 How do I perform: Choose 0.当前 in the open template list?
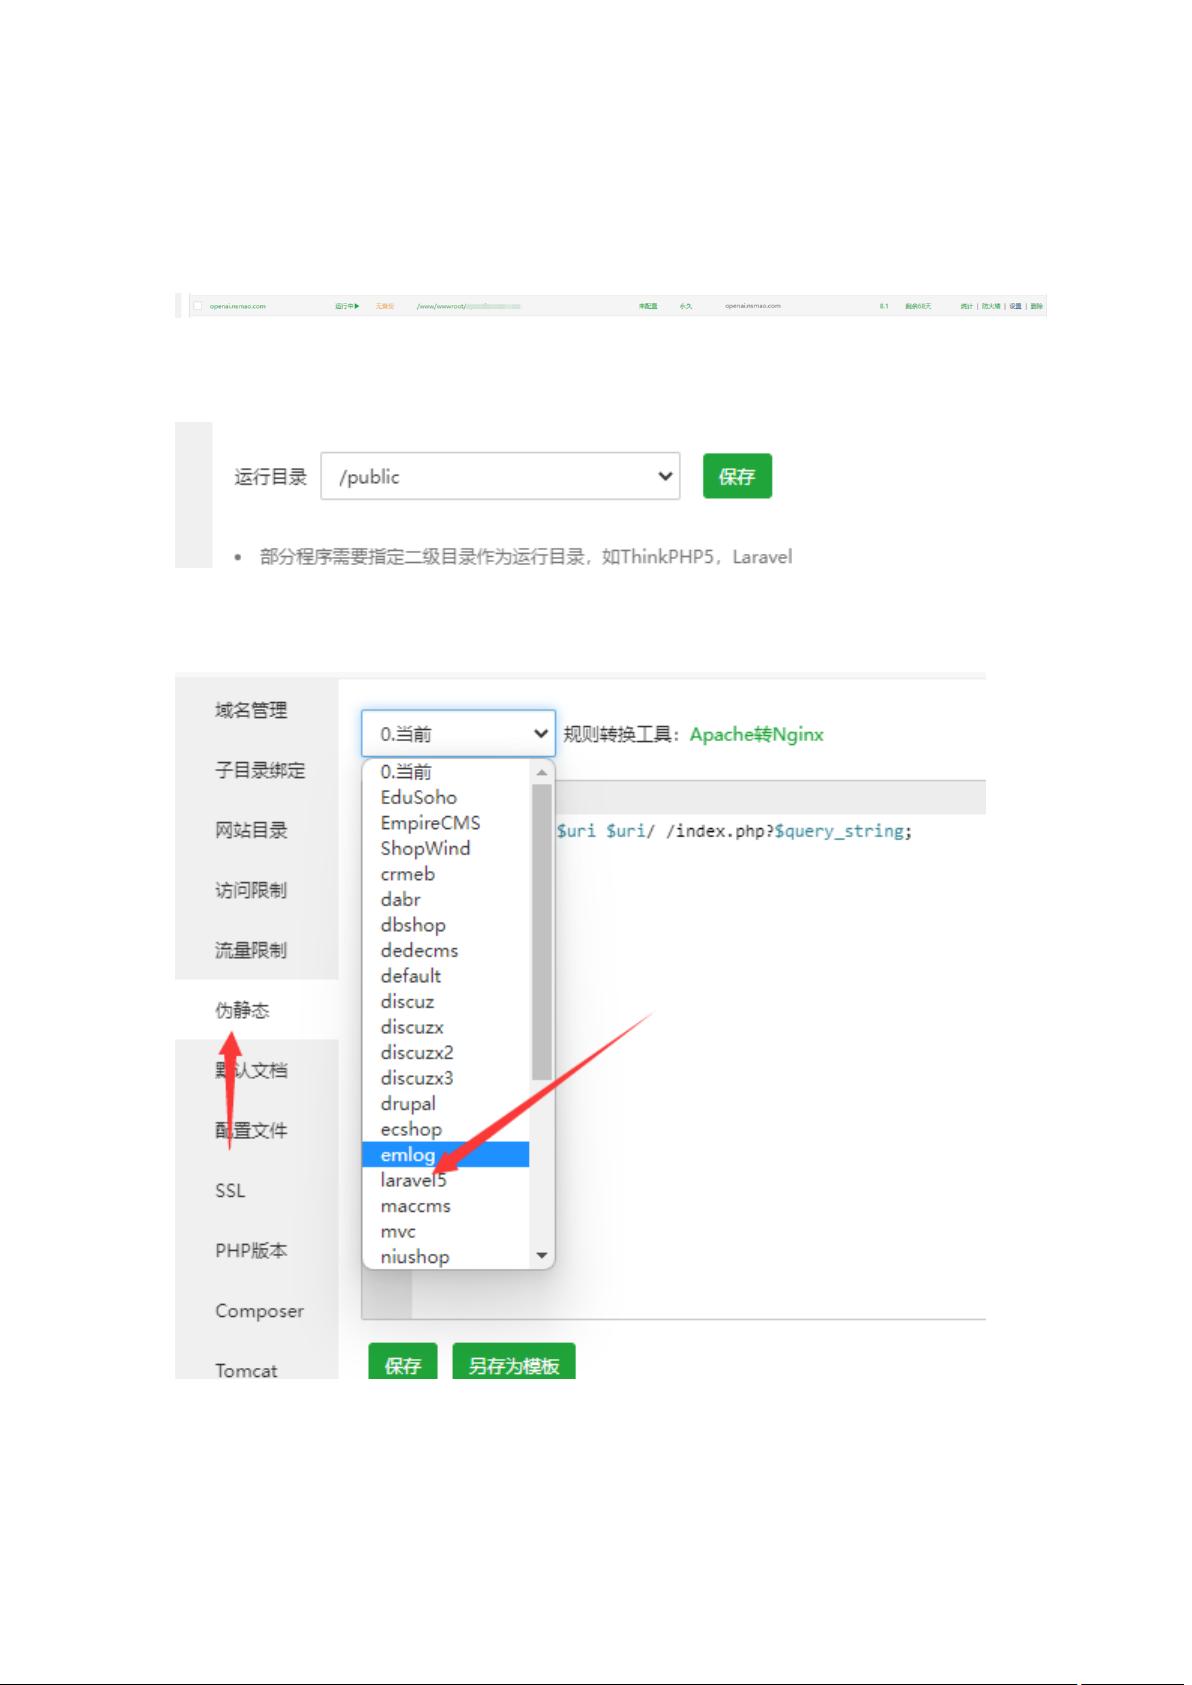(446, 772)
